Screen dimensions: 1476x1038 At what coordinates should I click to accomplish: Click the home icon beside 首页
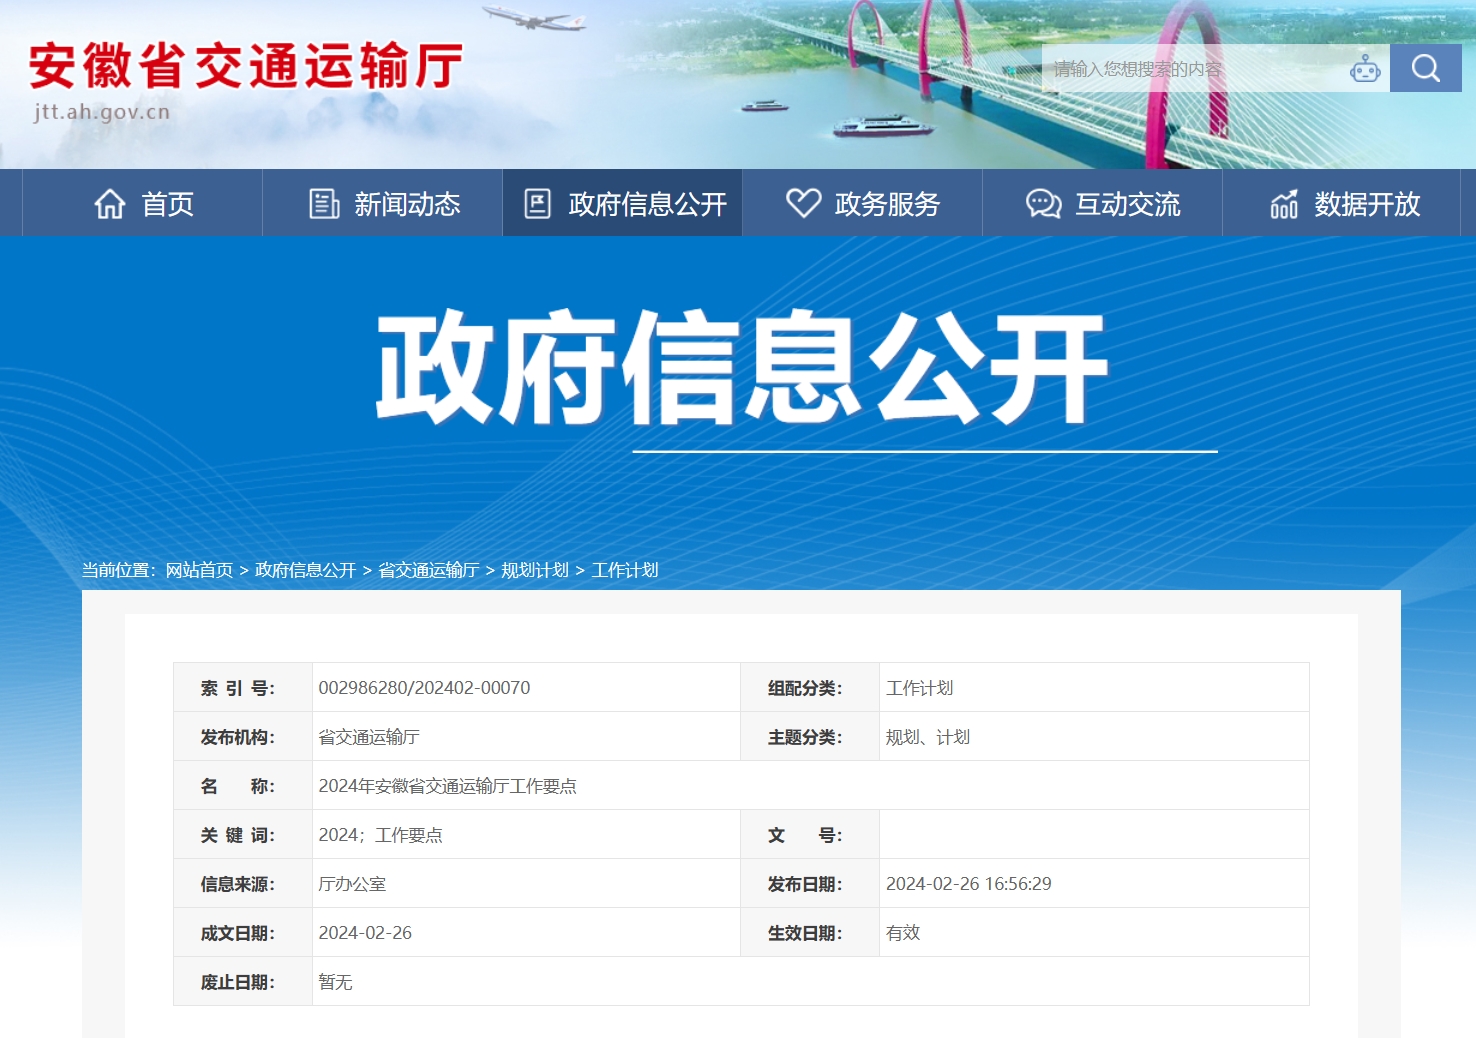[x=110, y=204]
